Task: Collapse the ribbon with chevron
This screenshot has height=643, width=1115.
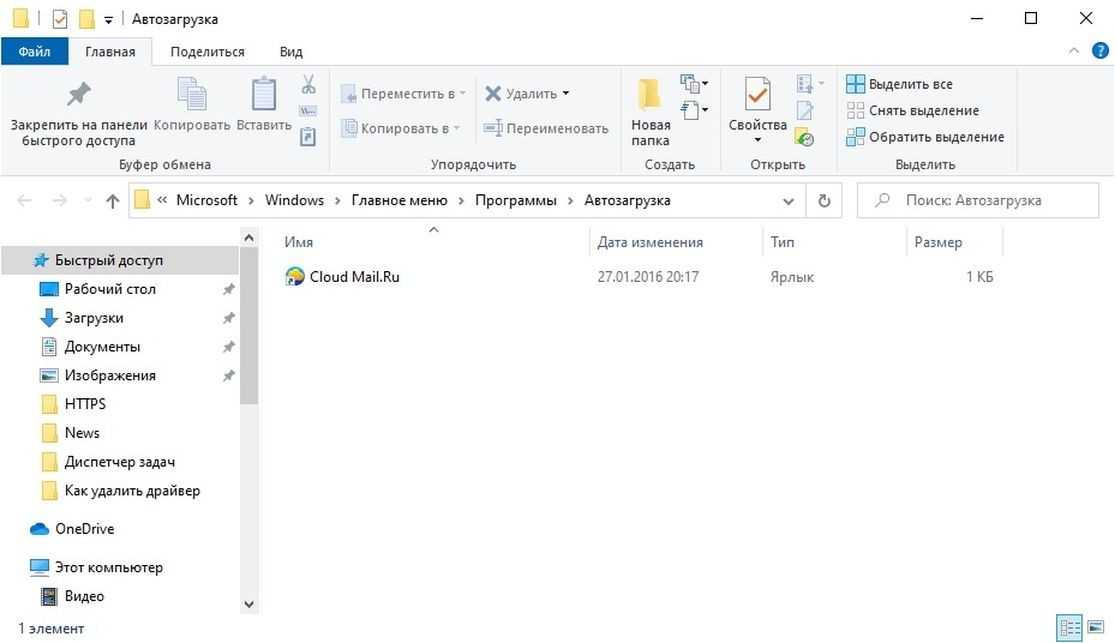Action: click(x=1074, y=51)
